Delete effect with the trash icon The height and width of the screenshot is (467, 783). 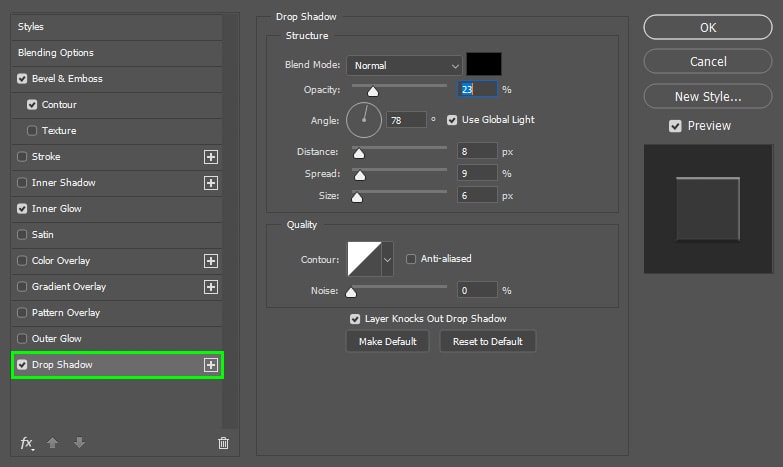(223, 443)
